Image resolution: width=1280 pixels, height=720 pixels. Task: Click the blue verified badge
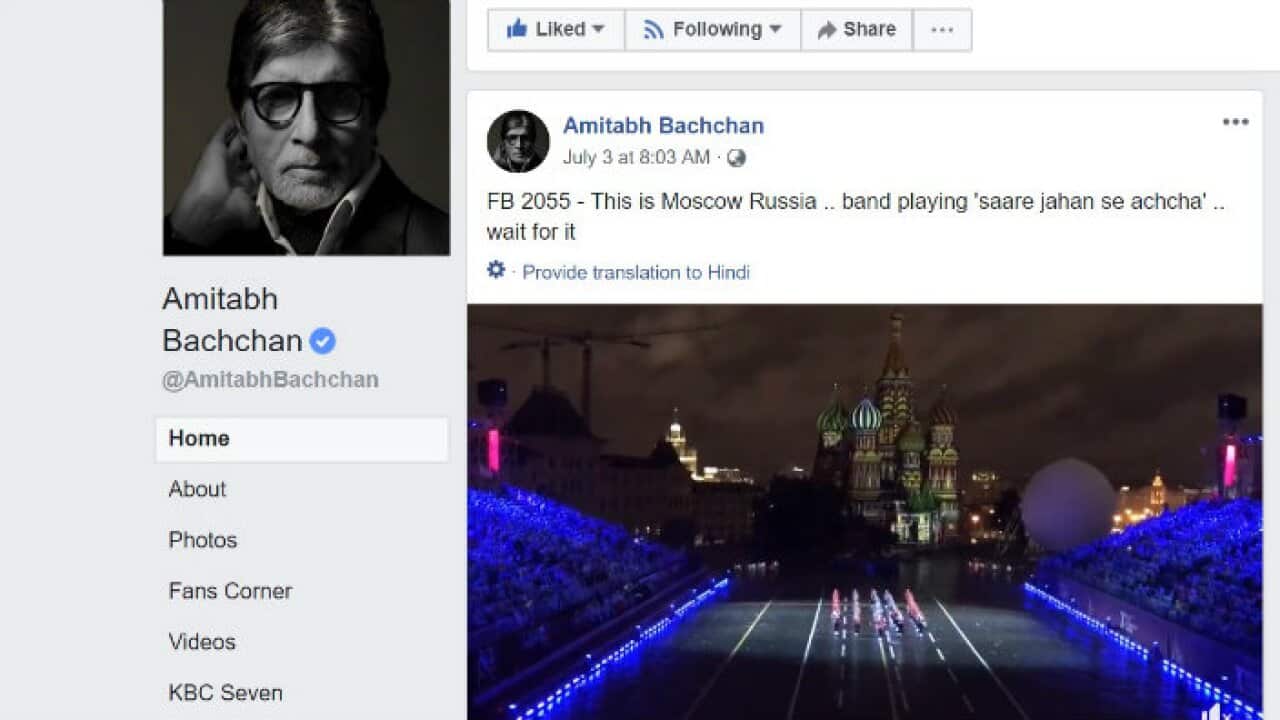(x=322, y=341)
